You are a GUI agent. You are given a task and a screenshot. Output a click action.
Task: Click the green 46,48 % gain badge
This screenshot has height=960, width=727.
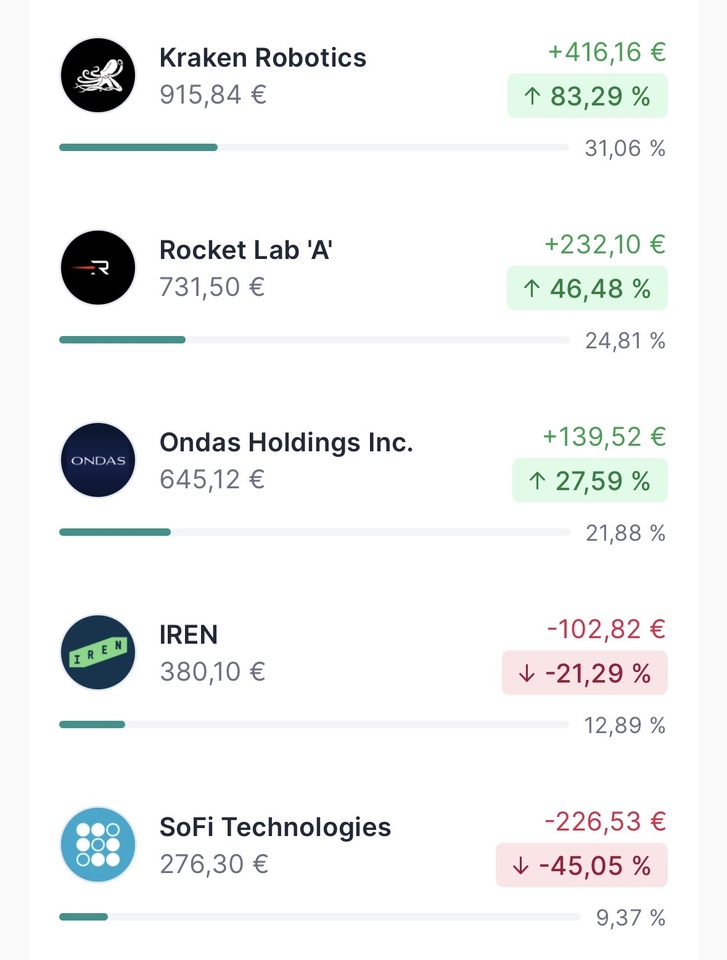[587, 289]
